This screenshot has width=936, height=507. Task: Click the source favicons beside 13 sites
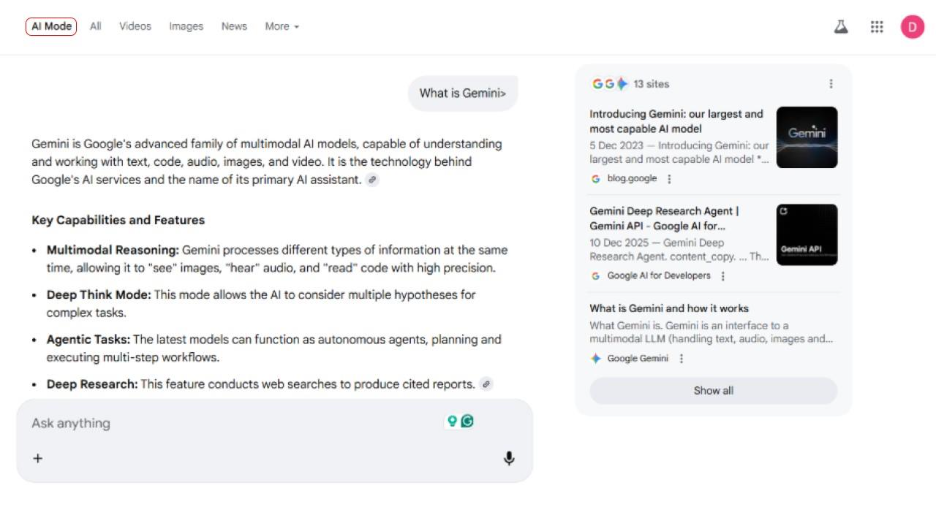click(609, 84)
